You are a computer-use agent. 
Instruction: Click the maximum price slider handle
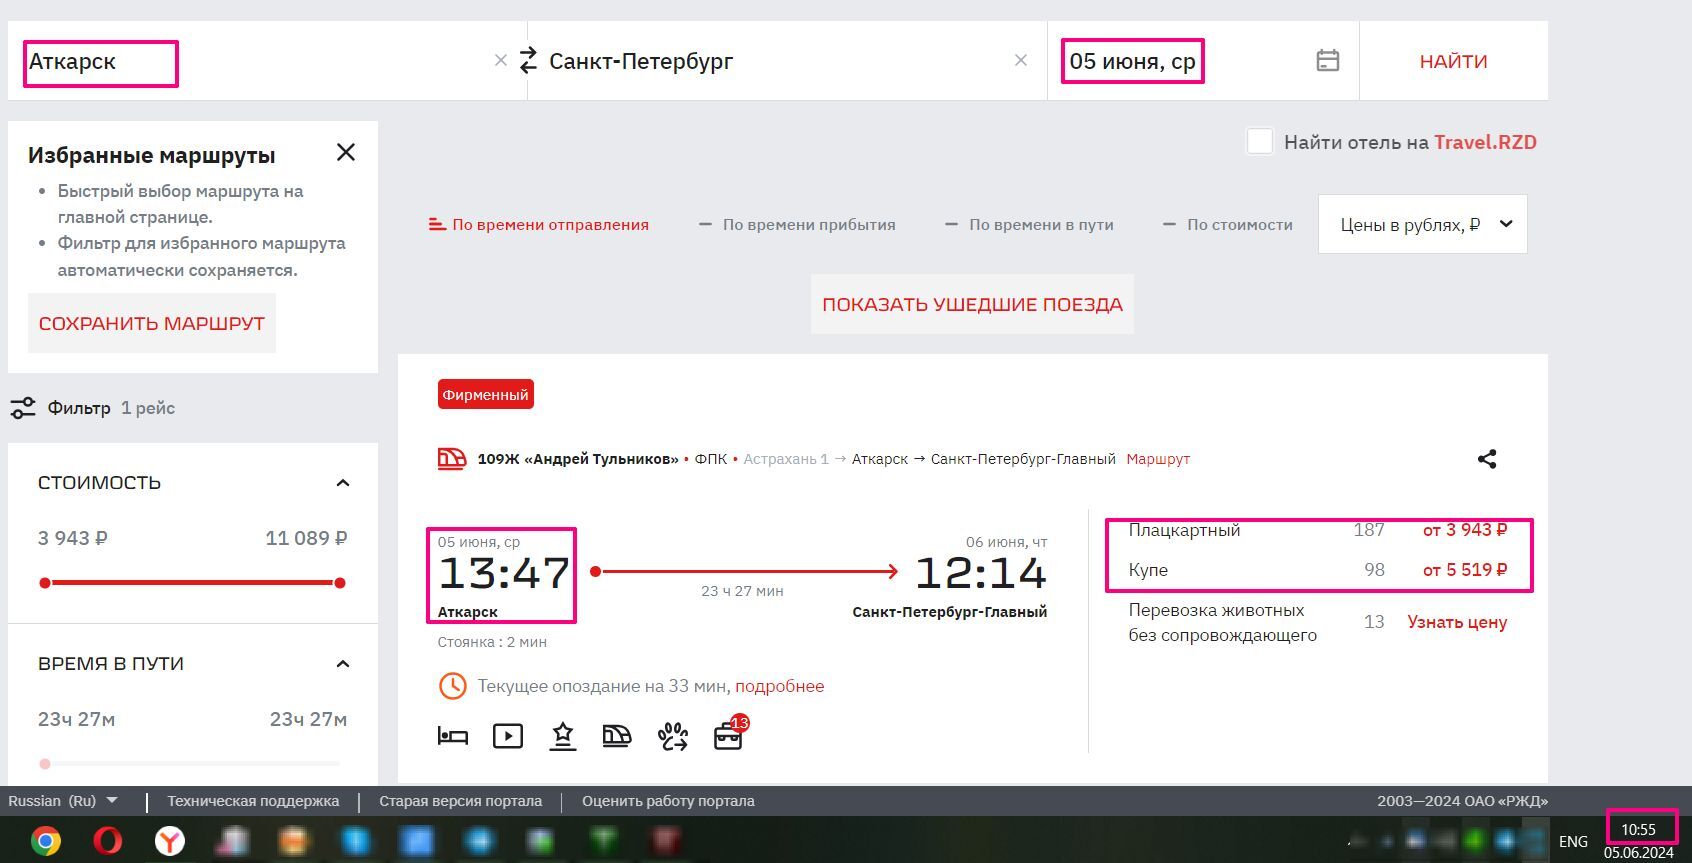(340, 583)
